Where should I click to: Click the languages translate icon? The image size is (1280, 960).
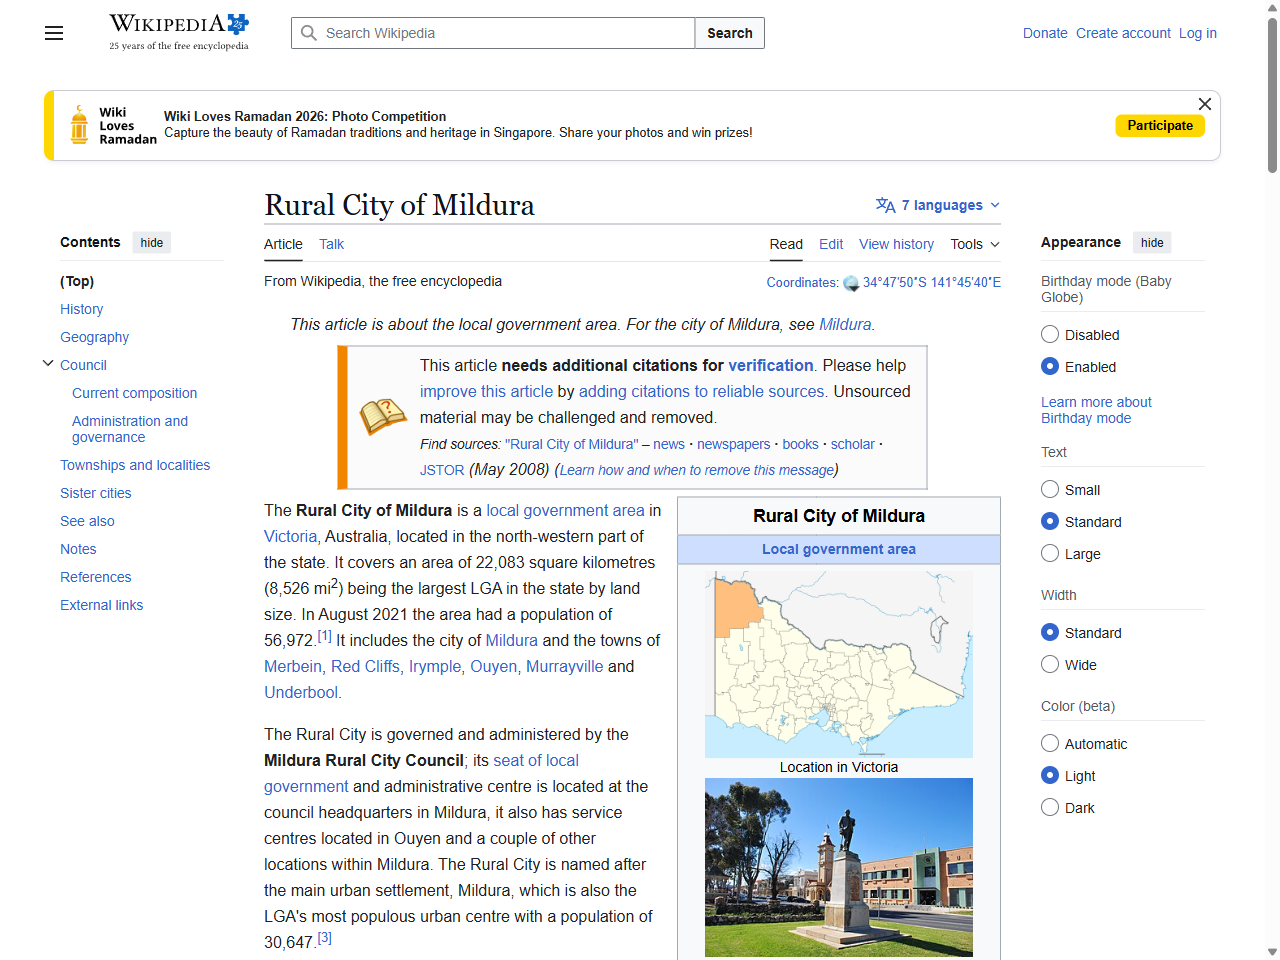886,205
